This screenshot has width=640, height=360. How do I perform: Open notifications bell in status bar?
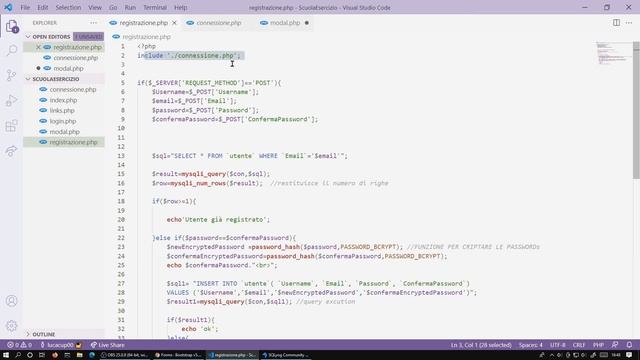click(629, 345)
